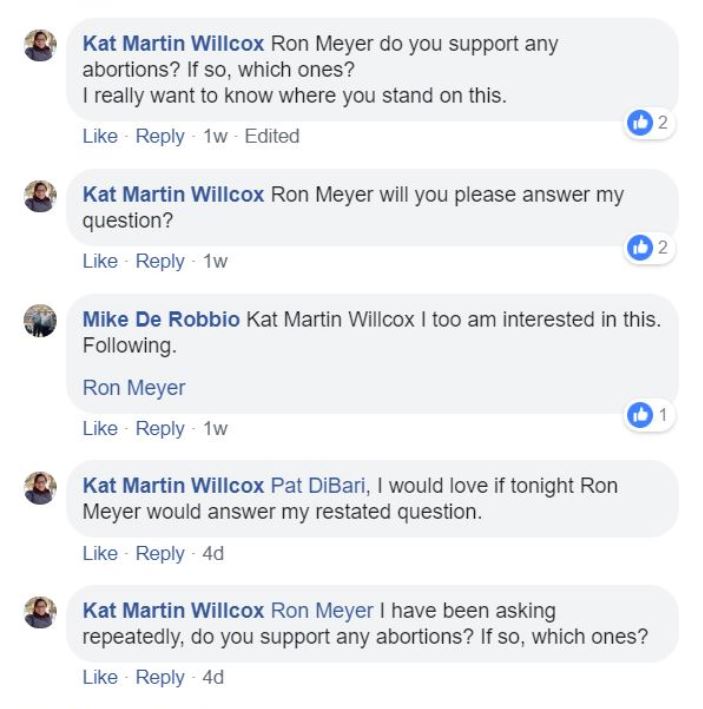Reply to Mike De Robbio's comment
703x709 pixels.
pyautogui.click(x=160, y=428)
